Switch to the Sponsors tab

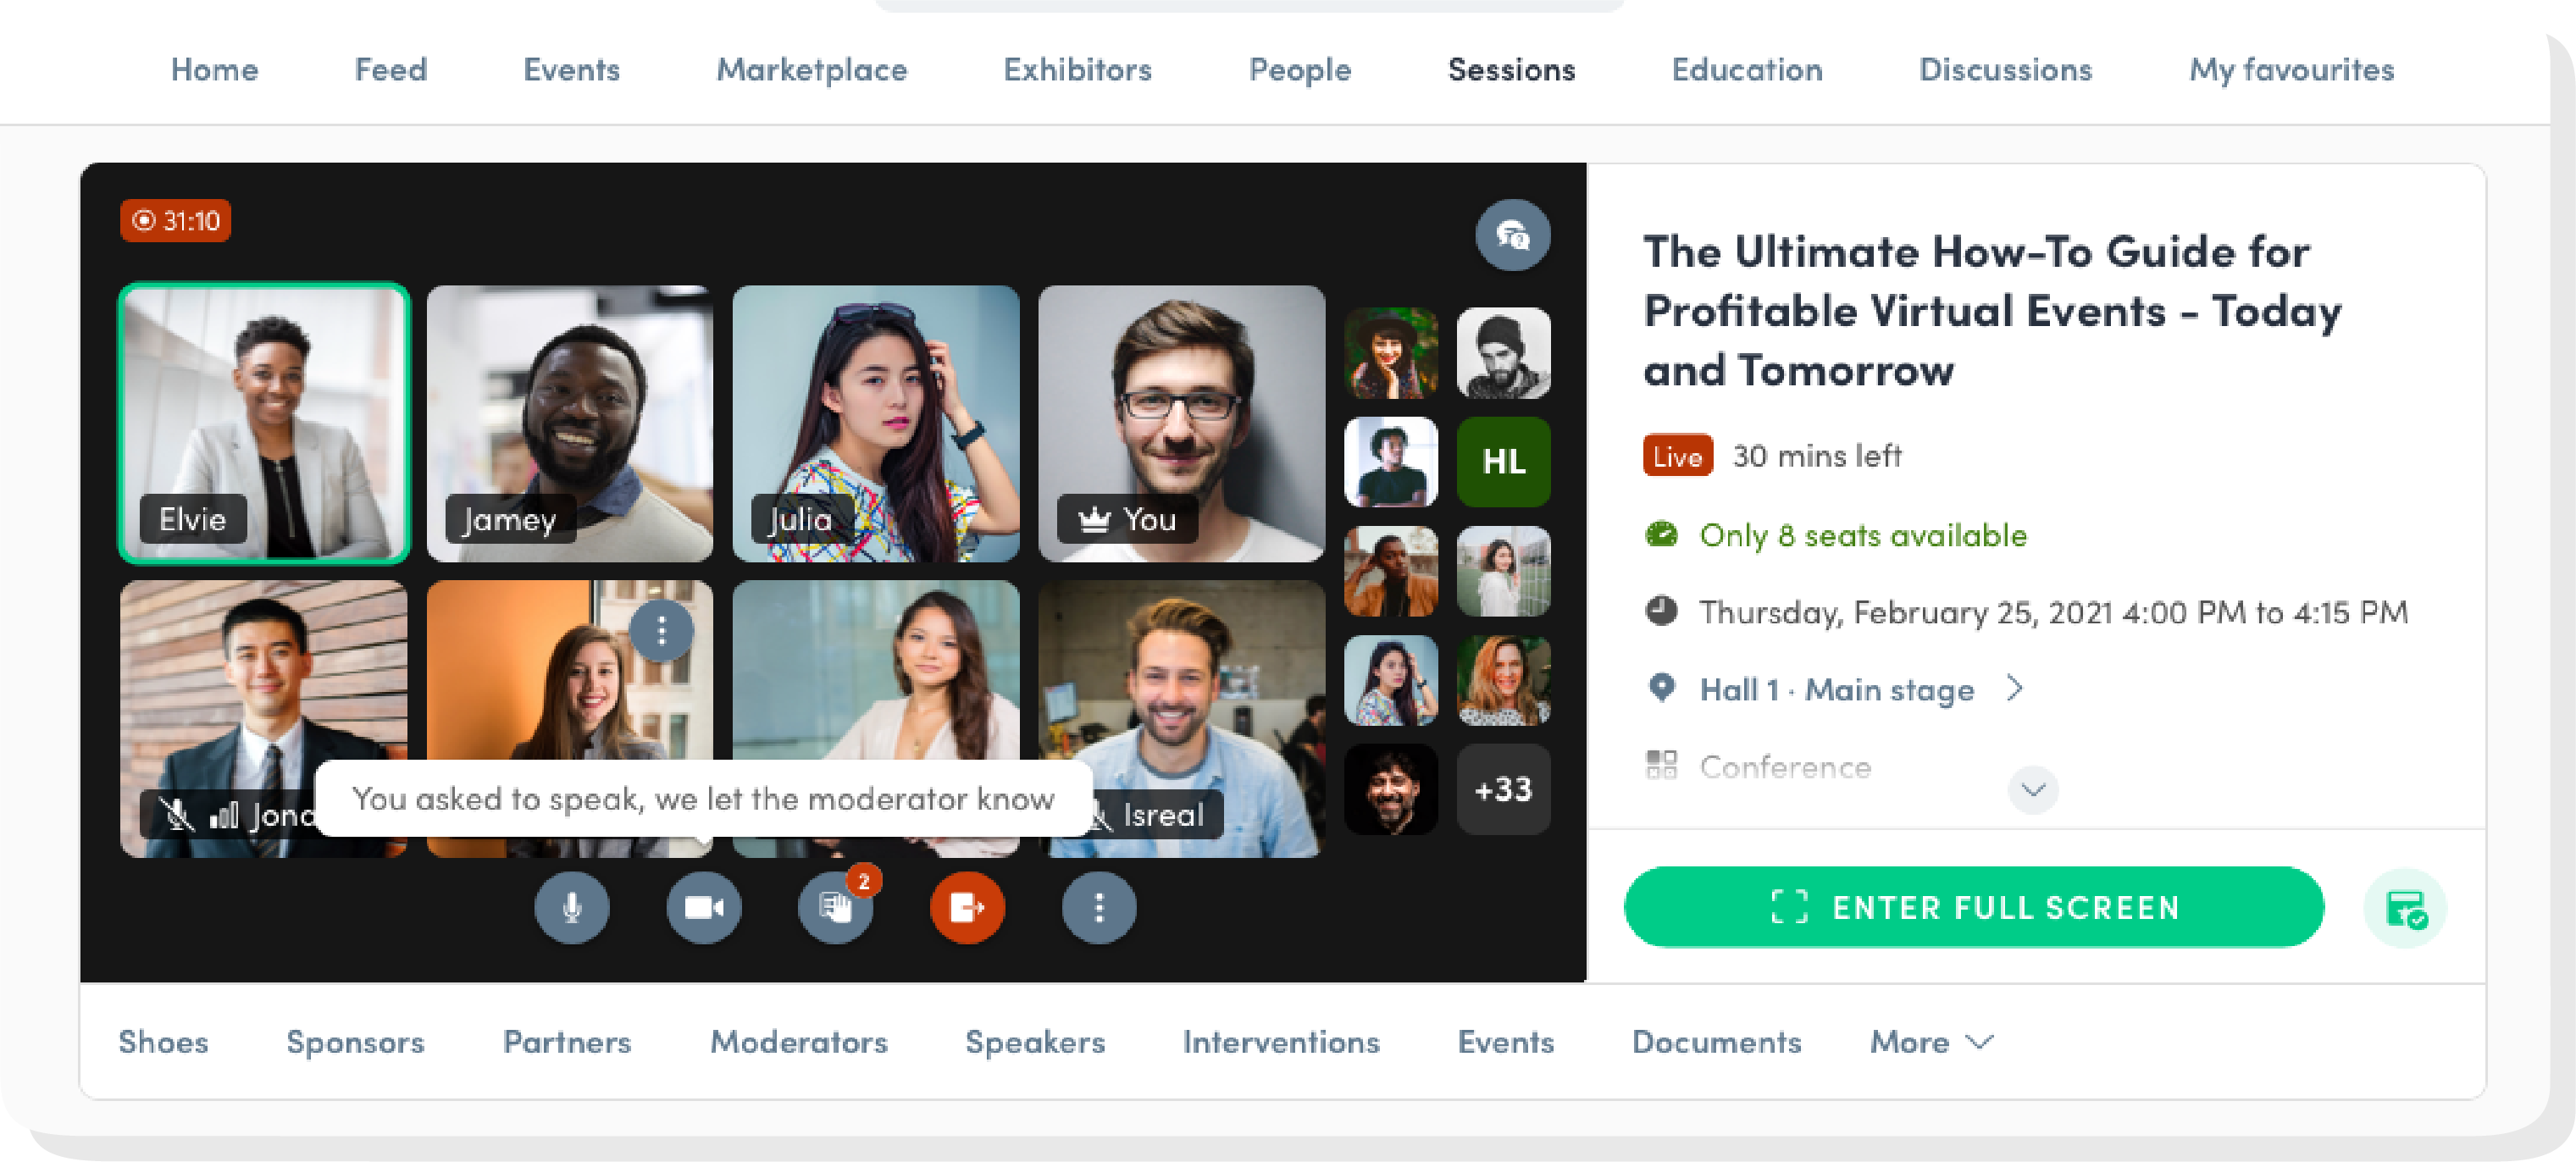[355, 1042]
